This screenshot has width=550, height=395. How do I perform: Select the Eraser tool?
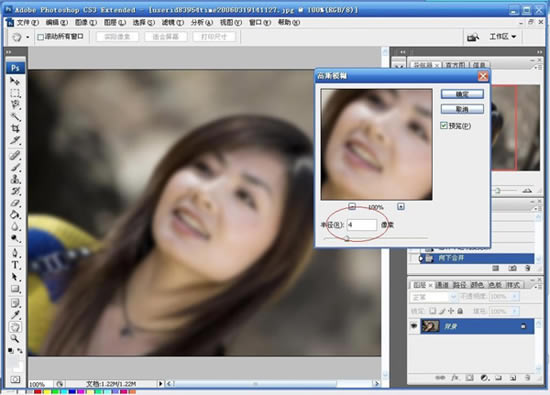pyautogui.click(x=15, y=203)
